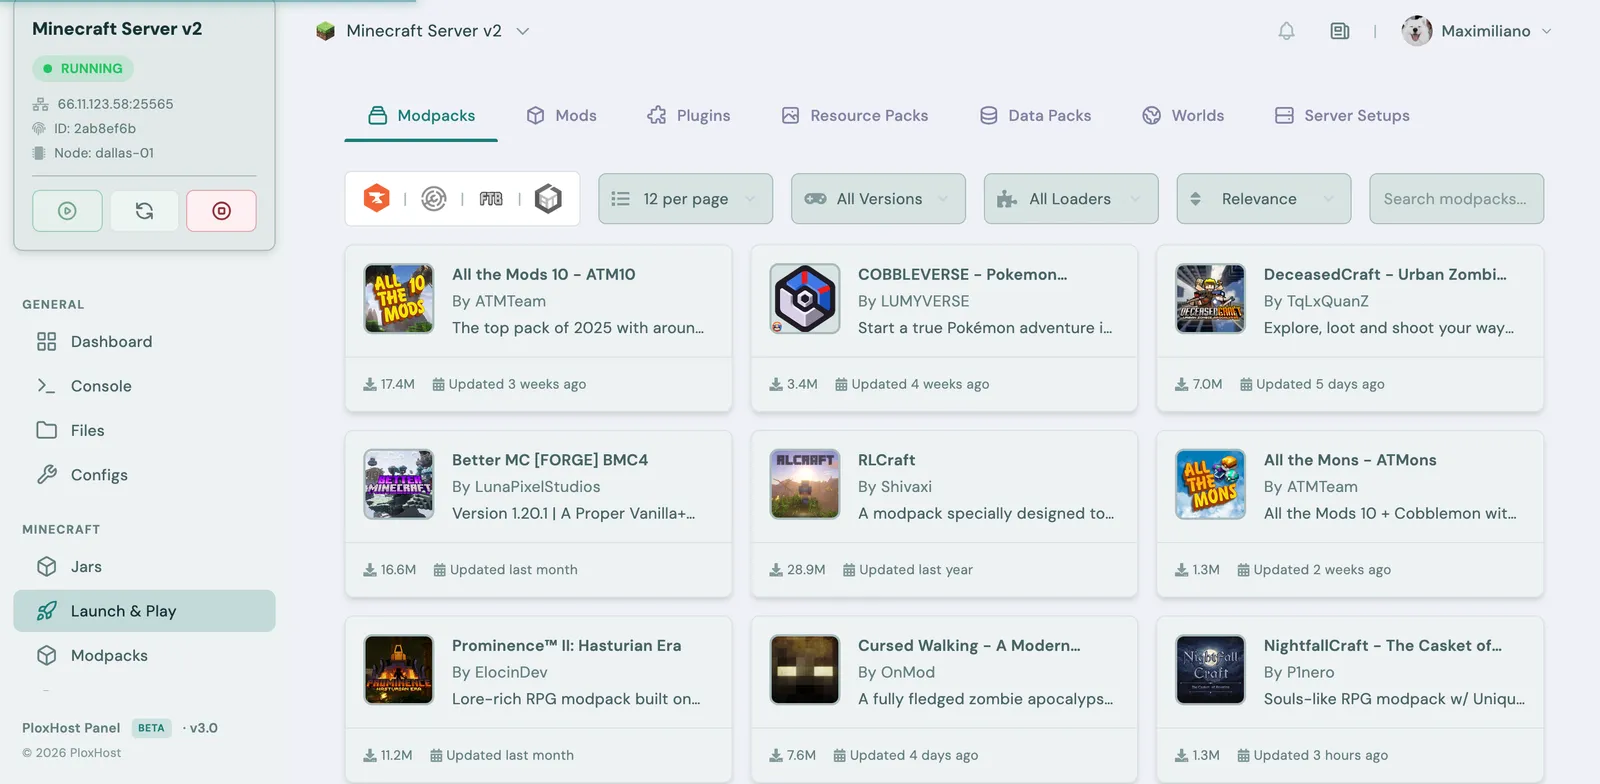Open the RLCraft title
The height and width of the screenshot is (784, 1600).
[886, 460]
